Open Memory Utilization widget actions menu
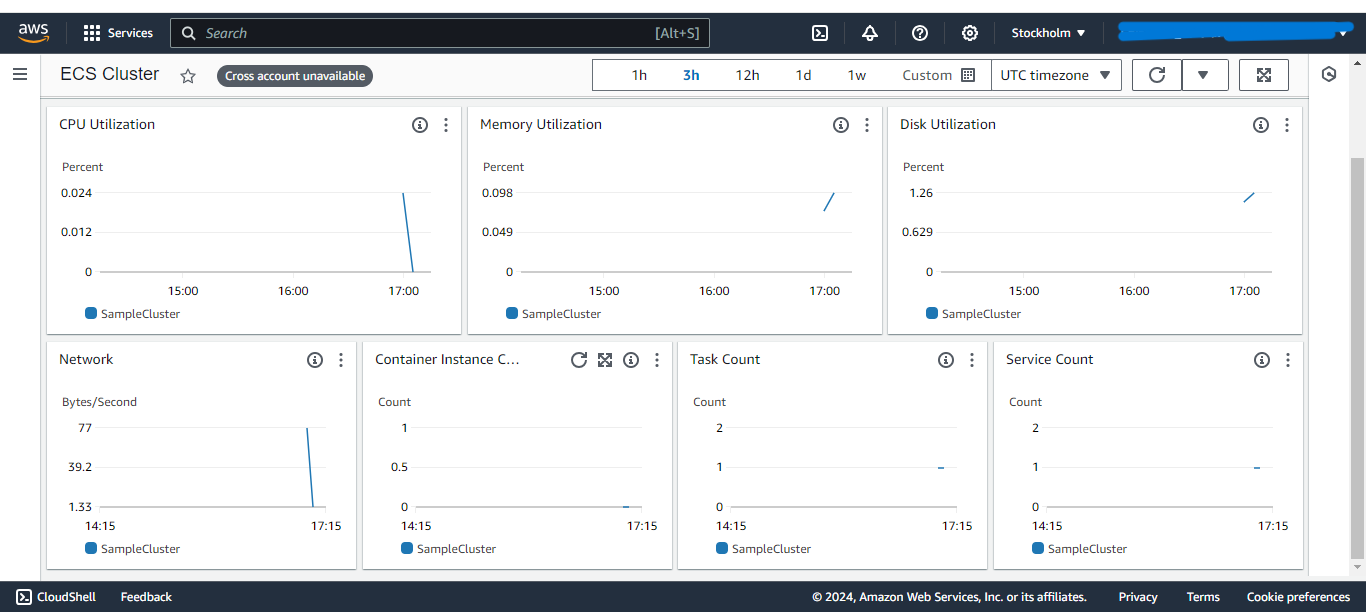The image size is (1366, 612). [x=867, y=125]
